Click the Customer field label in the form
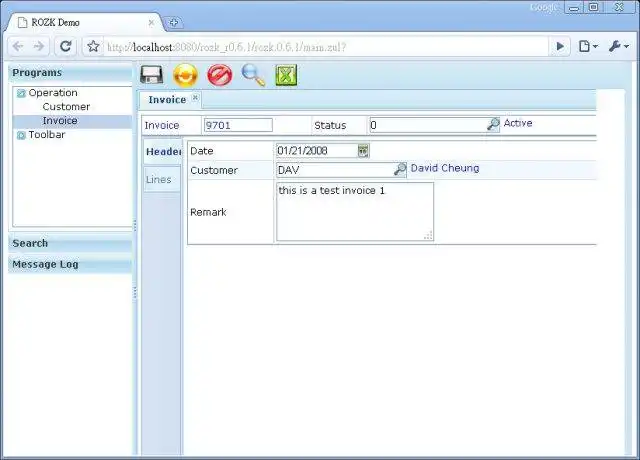The image size is (640, 460). pos(214,170)
